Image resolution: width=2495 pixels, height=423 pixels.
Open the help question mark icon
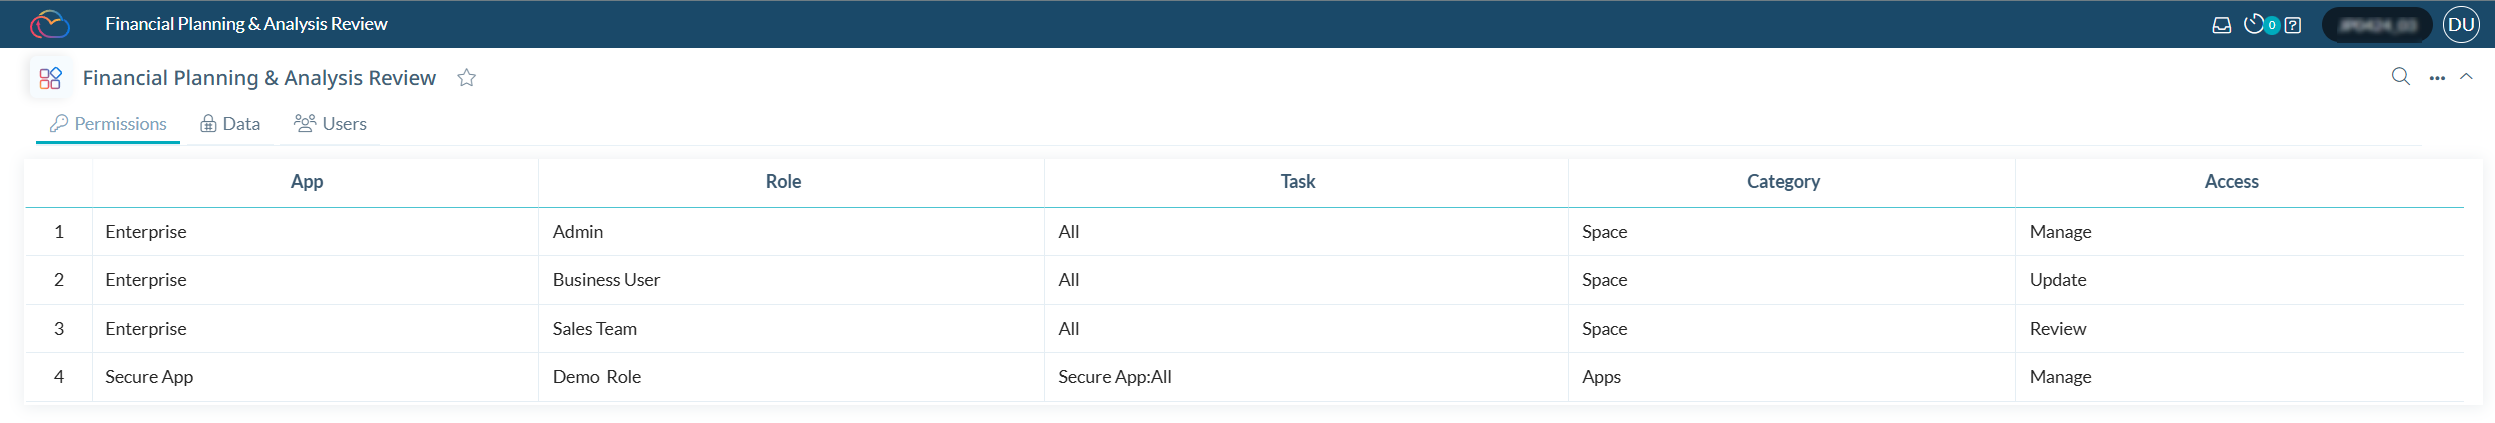point(2293,25)
